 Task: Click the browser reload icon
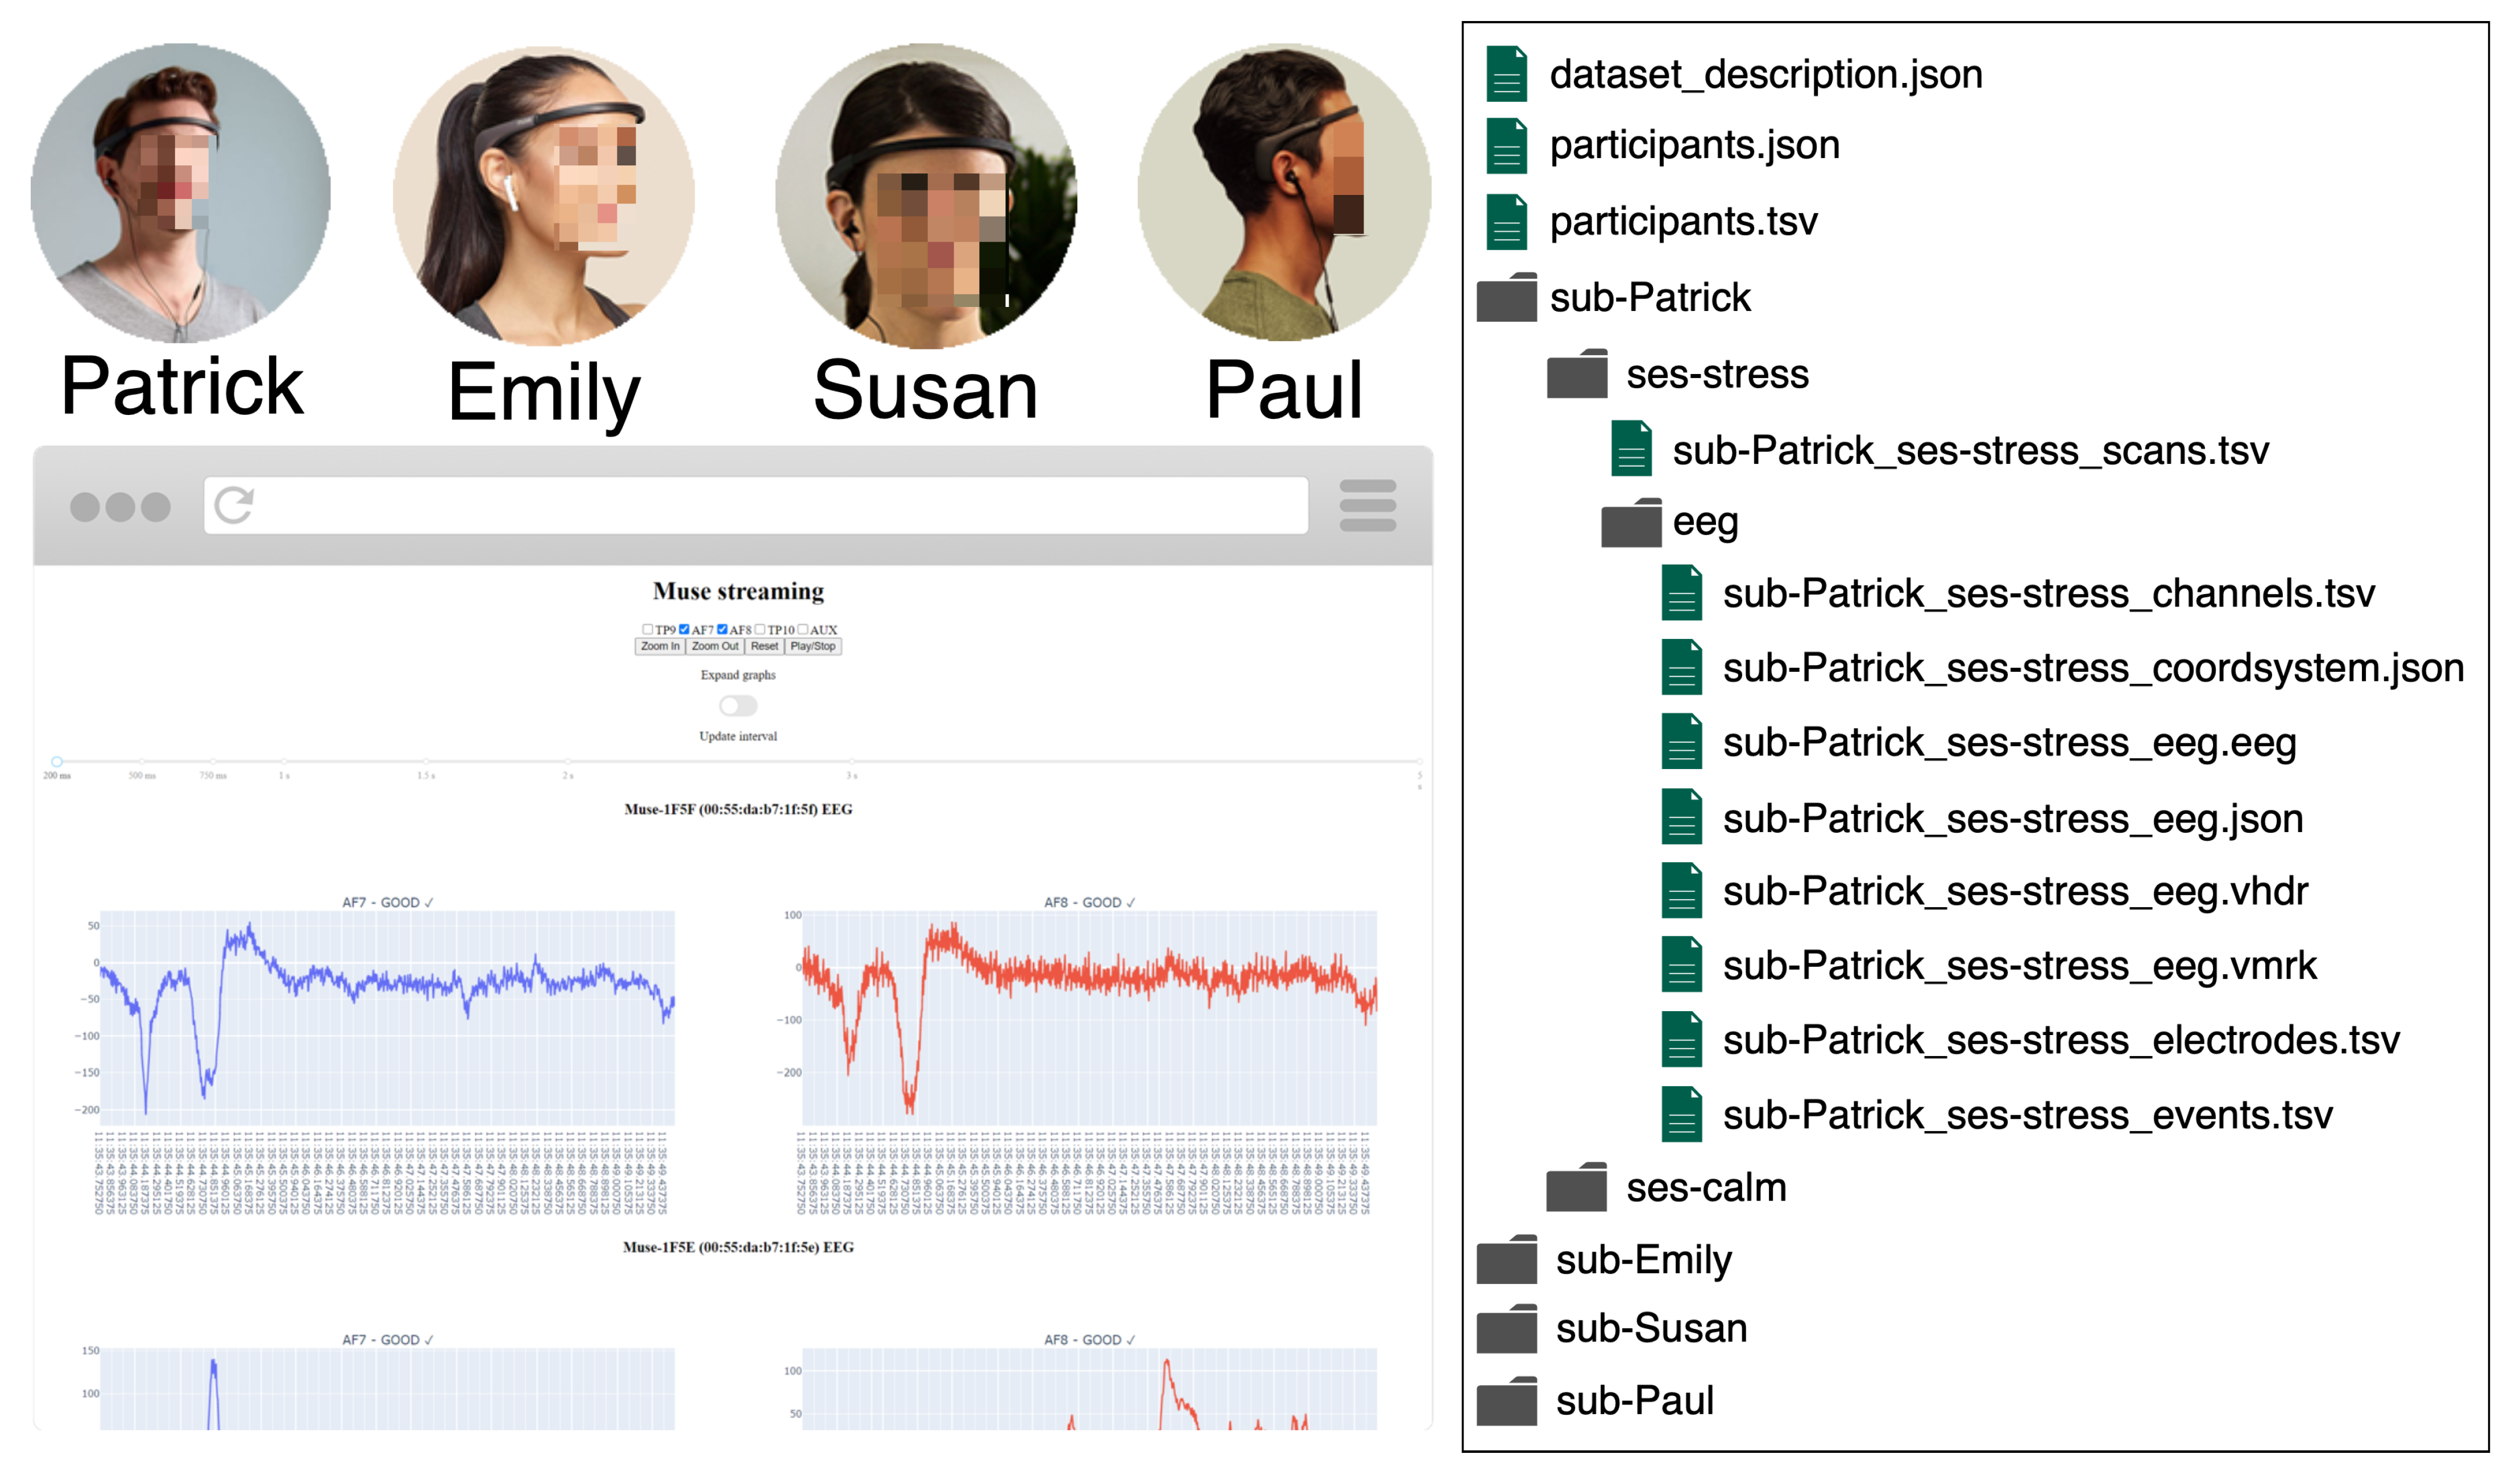(x=234, y=505)
